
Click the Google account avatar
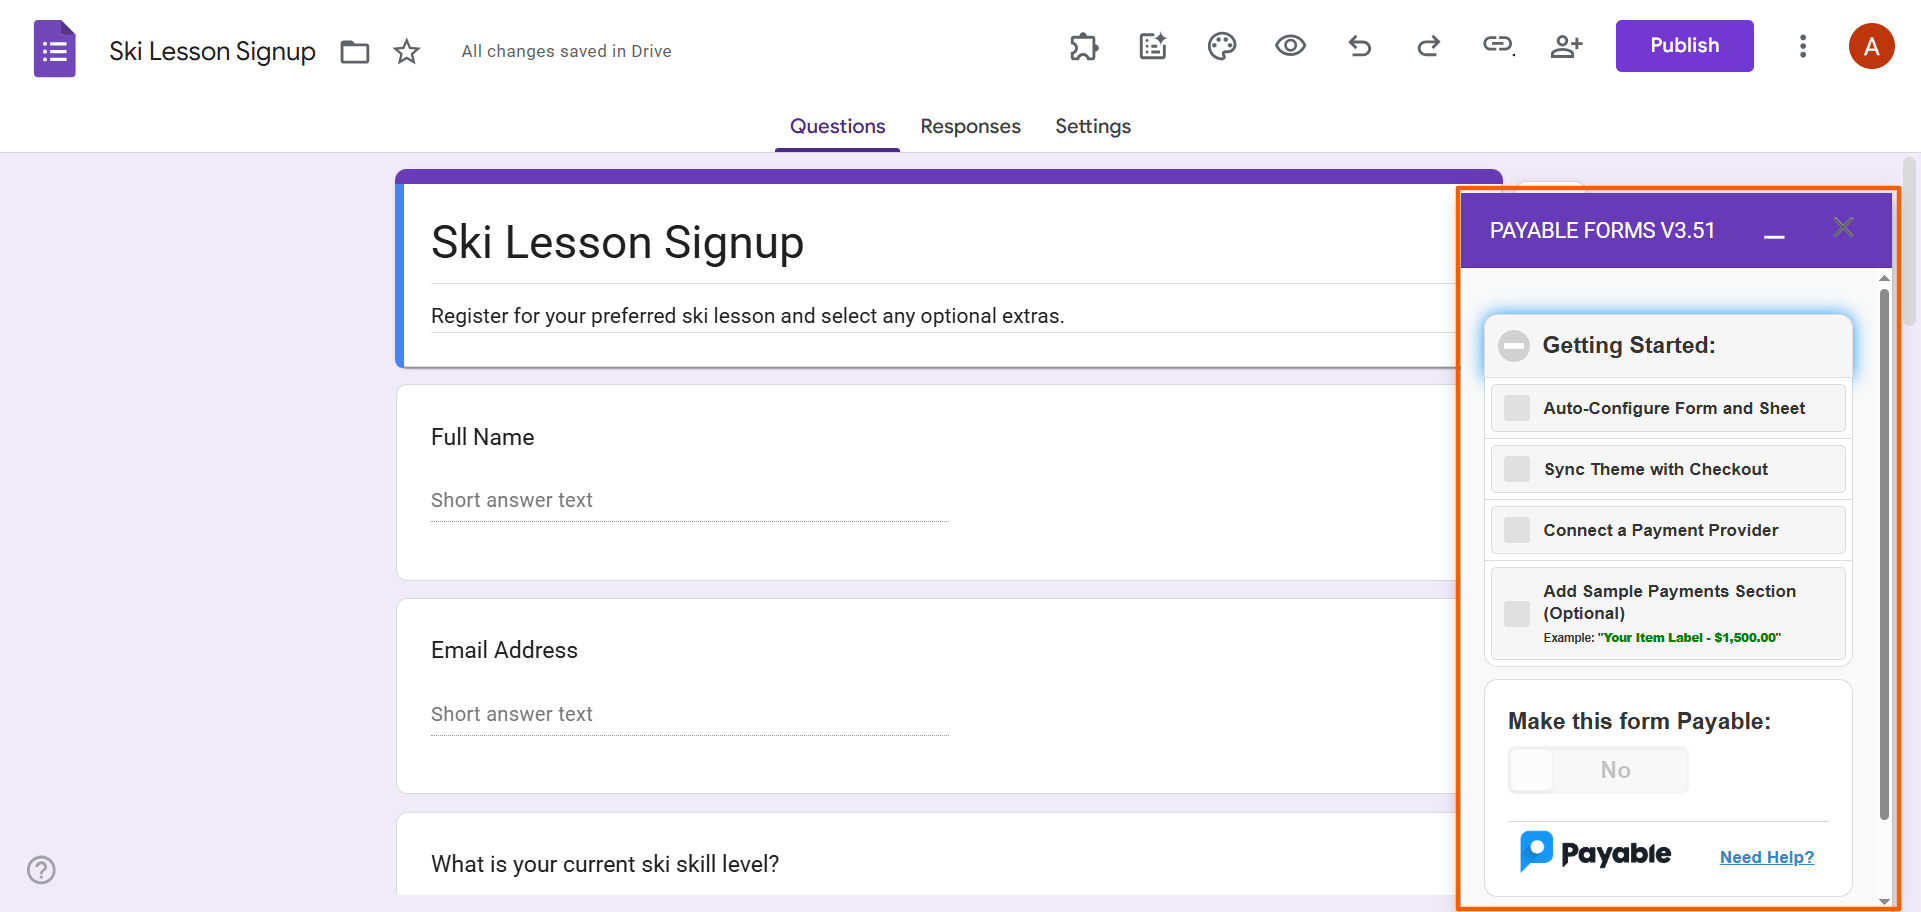(x=1872, y=46)
